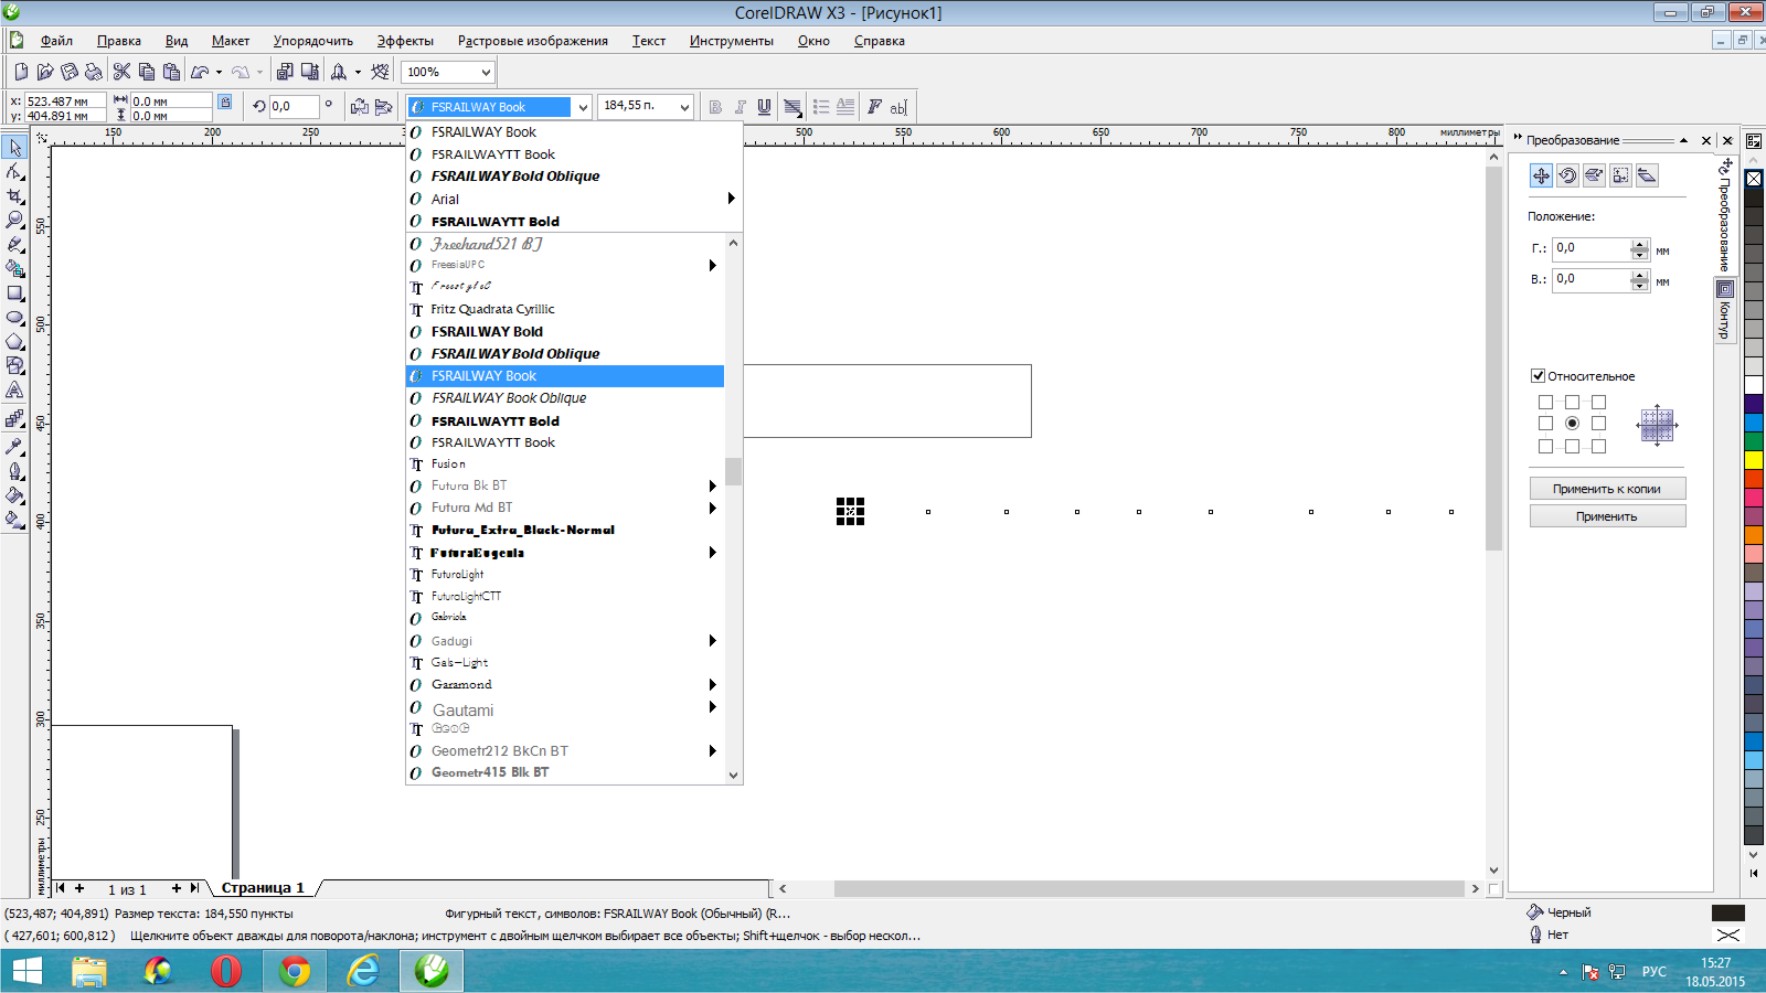Open the font name dropdown arrow
The width and height of the screenshot is (1766, 993).
(583, 107)
